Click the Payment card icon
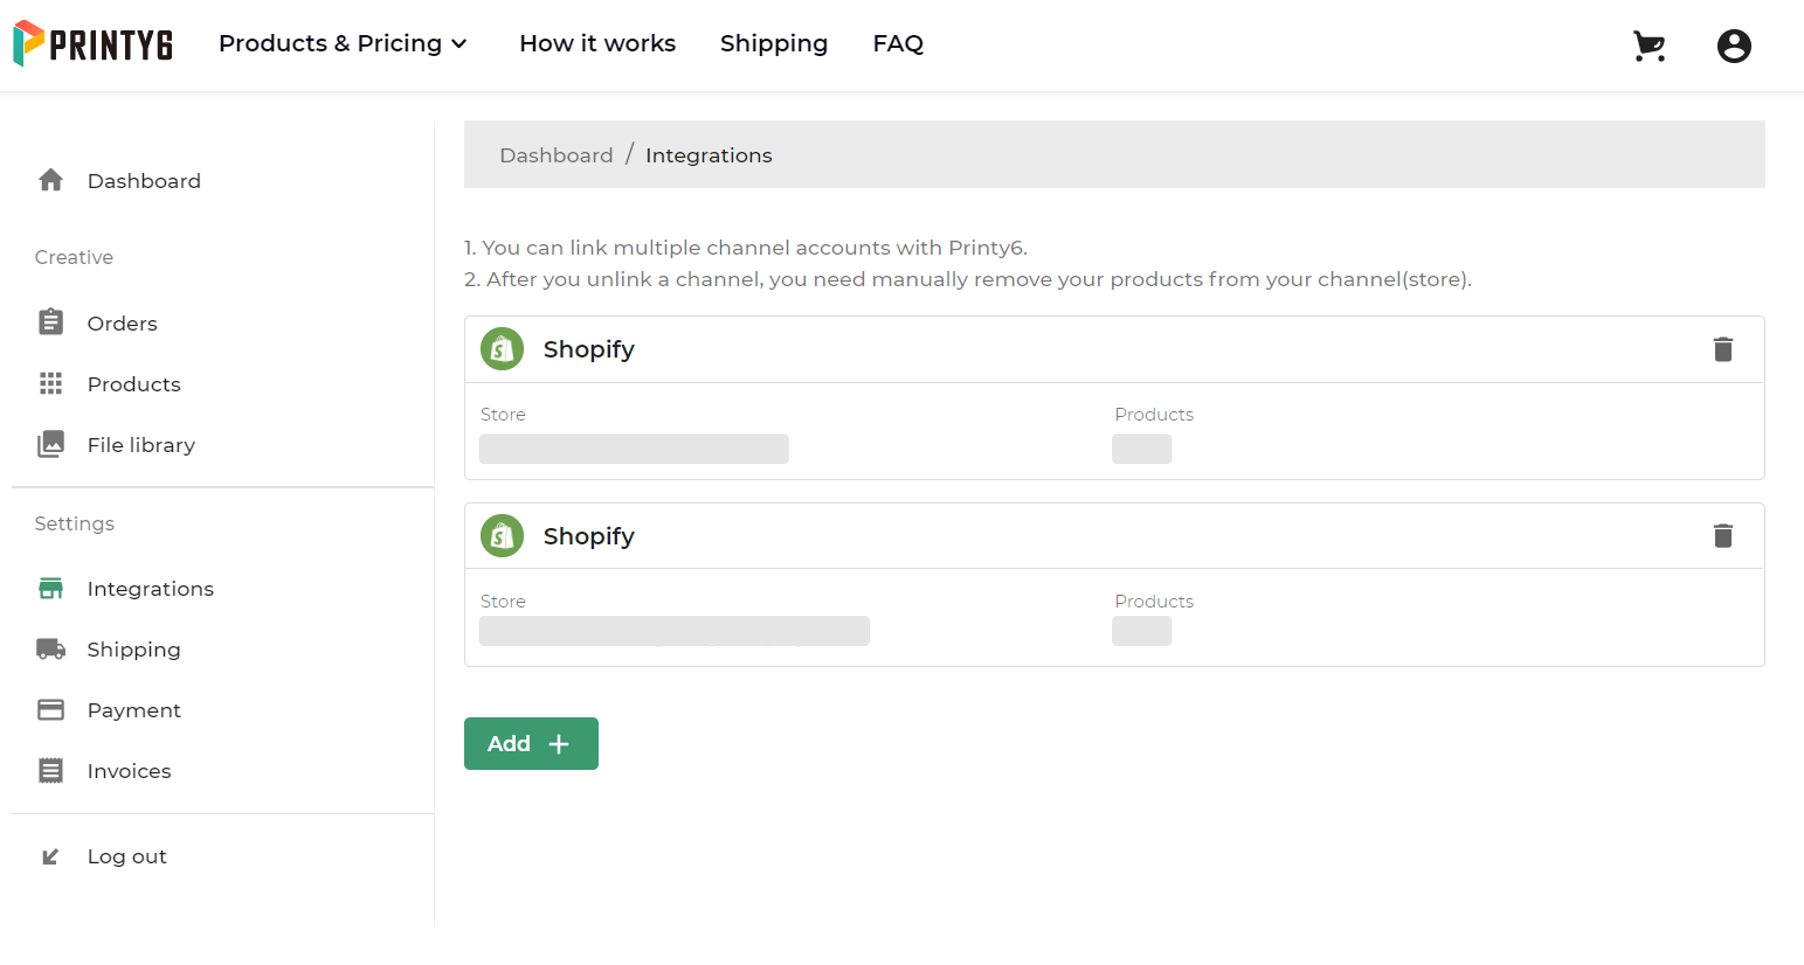1804x965 pixels. point(51,710)
